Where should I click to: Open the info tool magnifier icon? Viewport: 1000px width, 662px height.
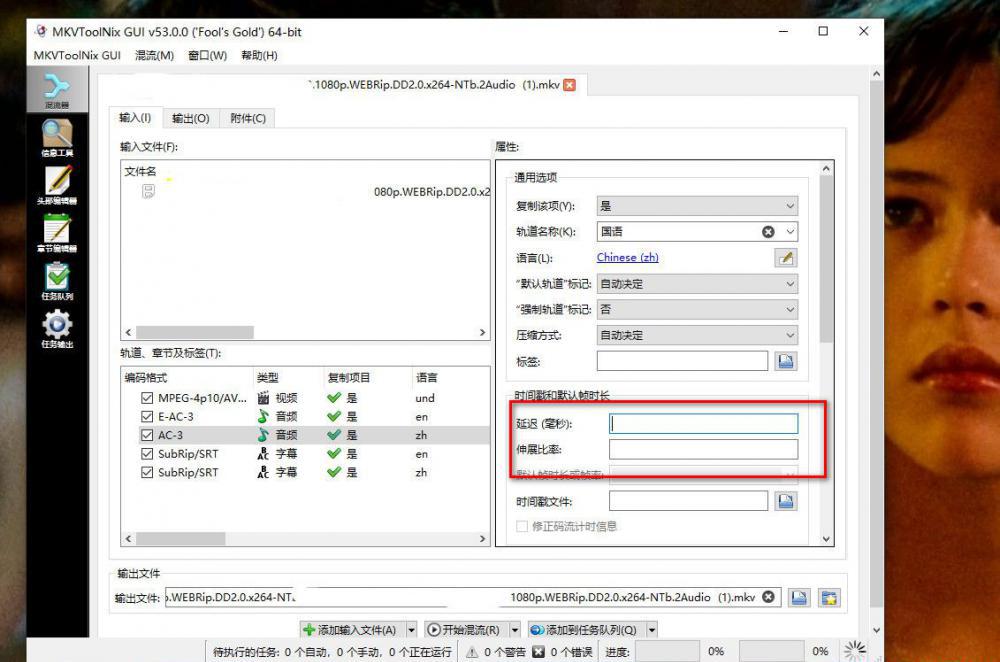[x=57, y=138]
